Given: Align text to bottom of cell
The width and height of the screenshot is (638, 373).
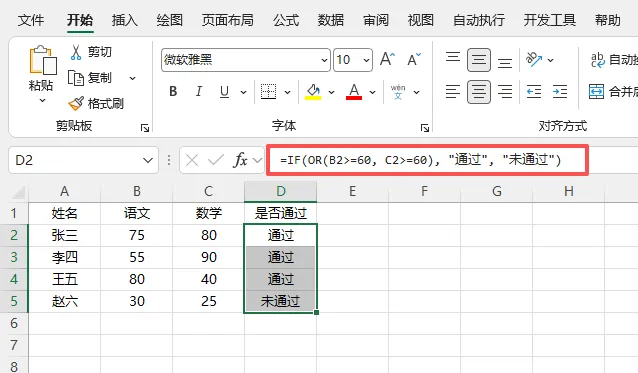Looking at the screenshot, I should coord(505,62).
